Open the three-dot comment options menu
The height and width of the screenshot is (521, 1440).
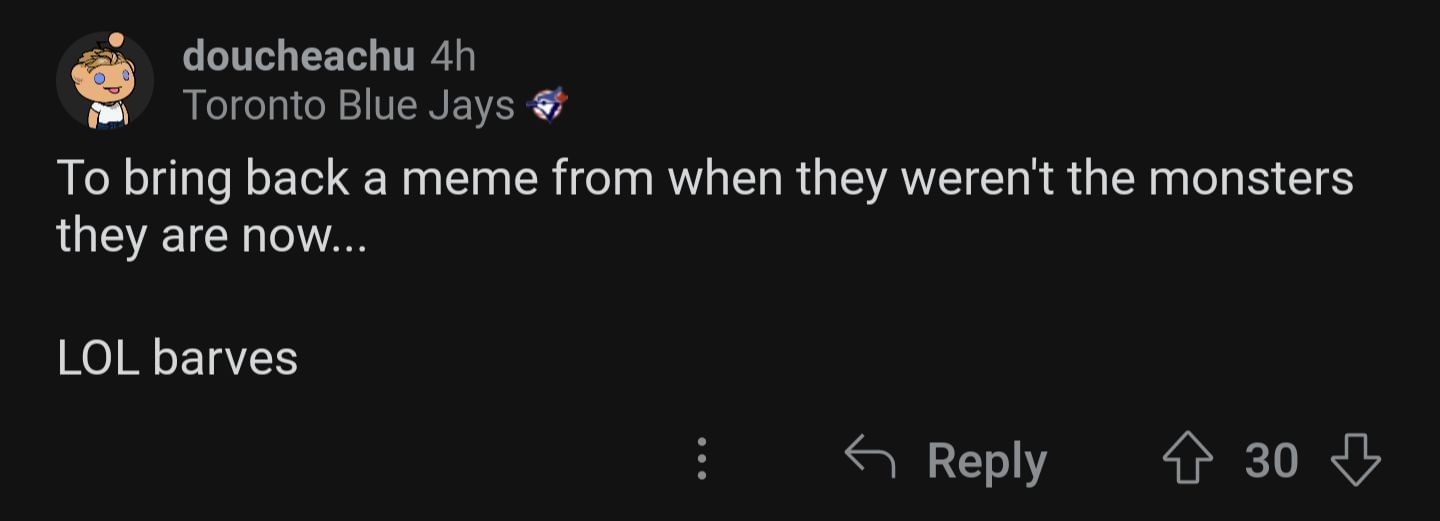pyautogui.click(x=702, y=460)
